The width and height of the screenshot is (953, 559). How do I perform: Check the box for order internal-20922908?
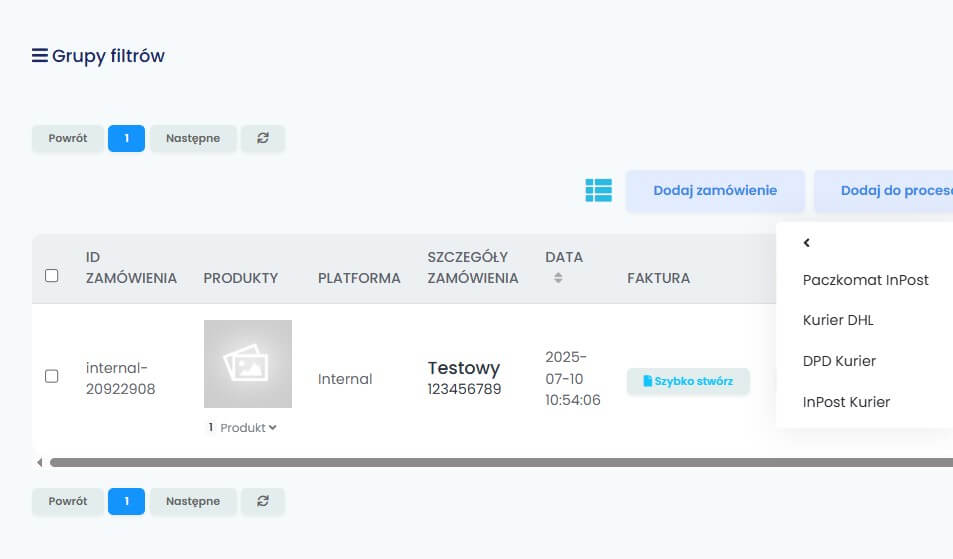52,376
